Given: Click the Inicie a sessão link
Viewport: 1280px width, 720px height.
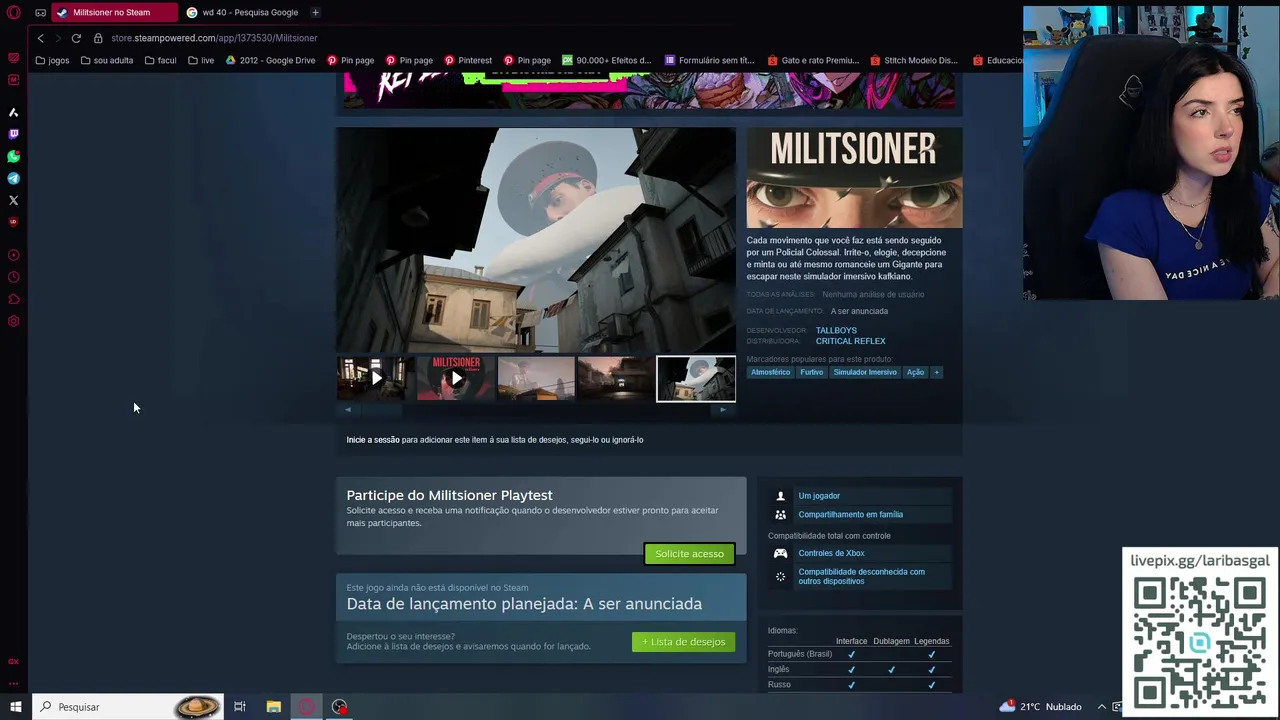Looking at the screenshot, I should pos(373,440).
